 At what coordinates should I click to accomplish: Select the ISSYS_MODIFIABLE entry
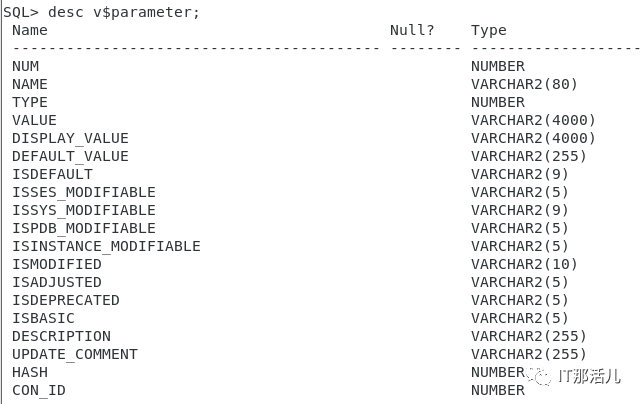[x=84, y=210]
